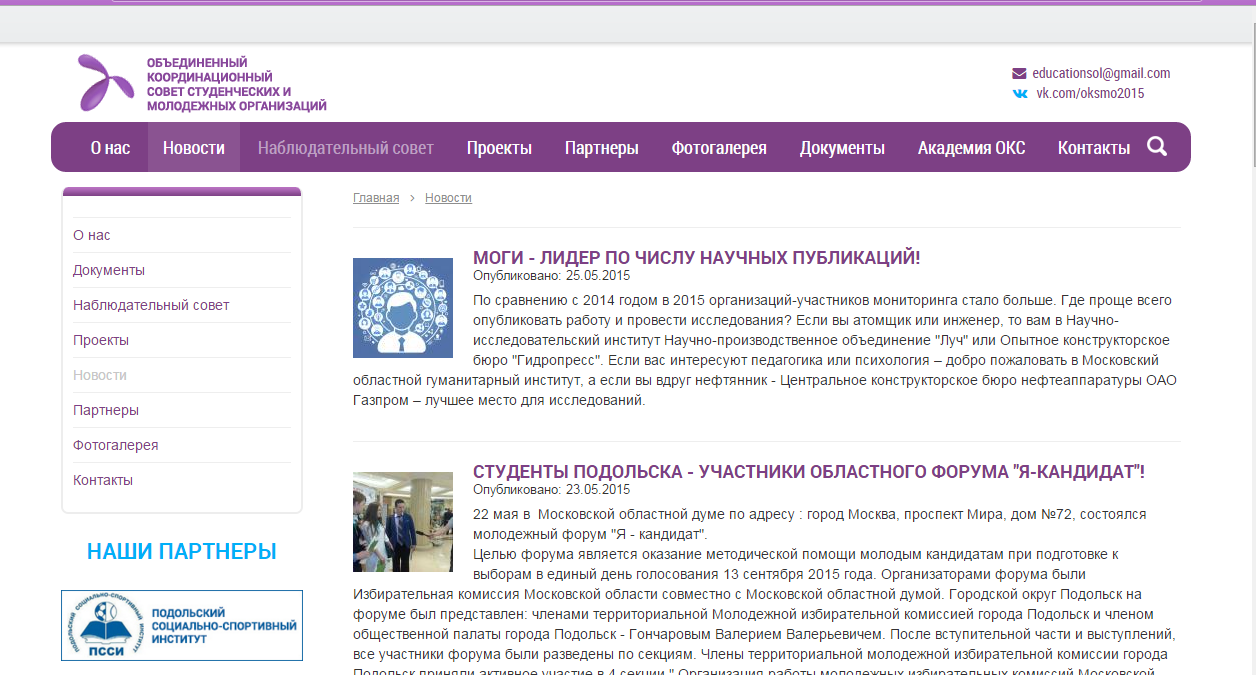Open Партнеры in the left sidebar menu
The width and height of the screenshot is (1256, 675).
106,410
